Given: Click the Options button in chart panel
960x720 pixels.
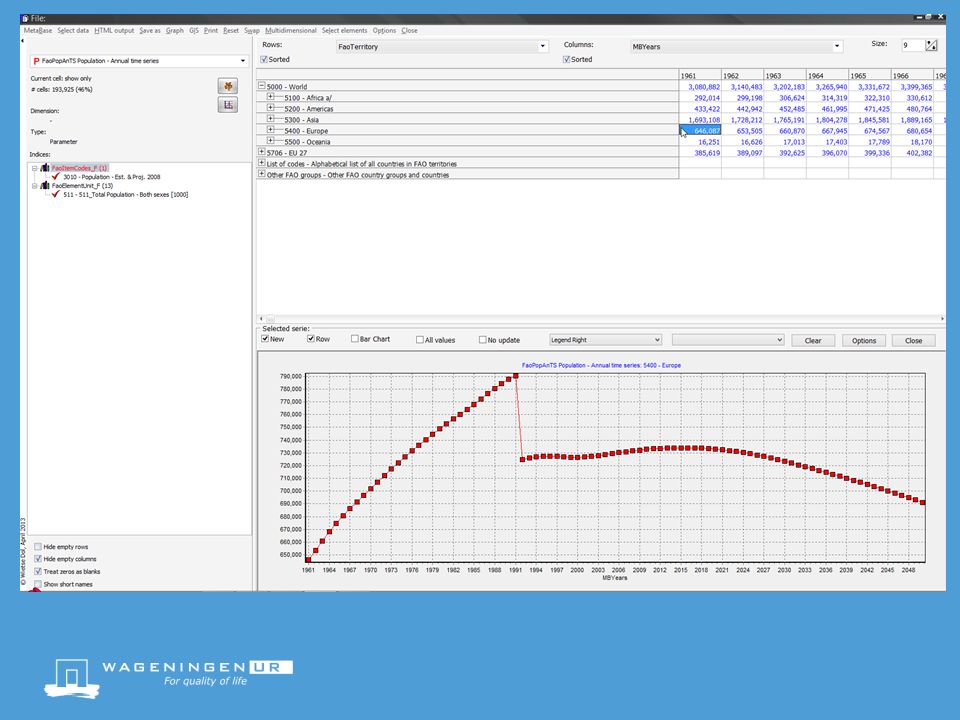Looking at the screenshot, I should [x=864, y=340].
